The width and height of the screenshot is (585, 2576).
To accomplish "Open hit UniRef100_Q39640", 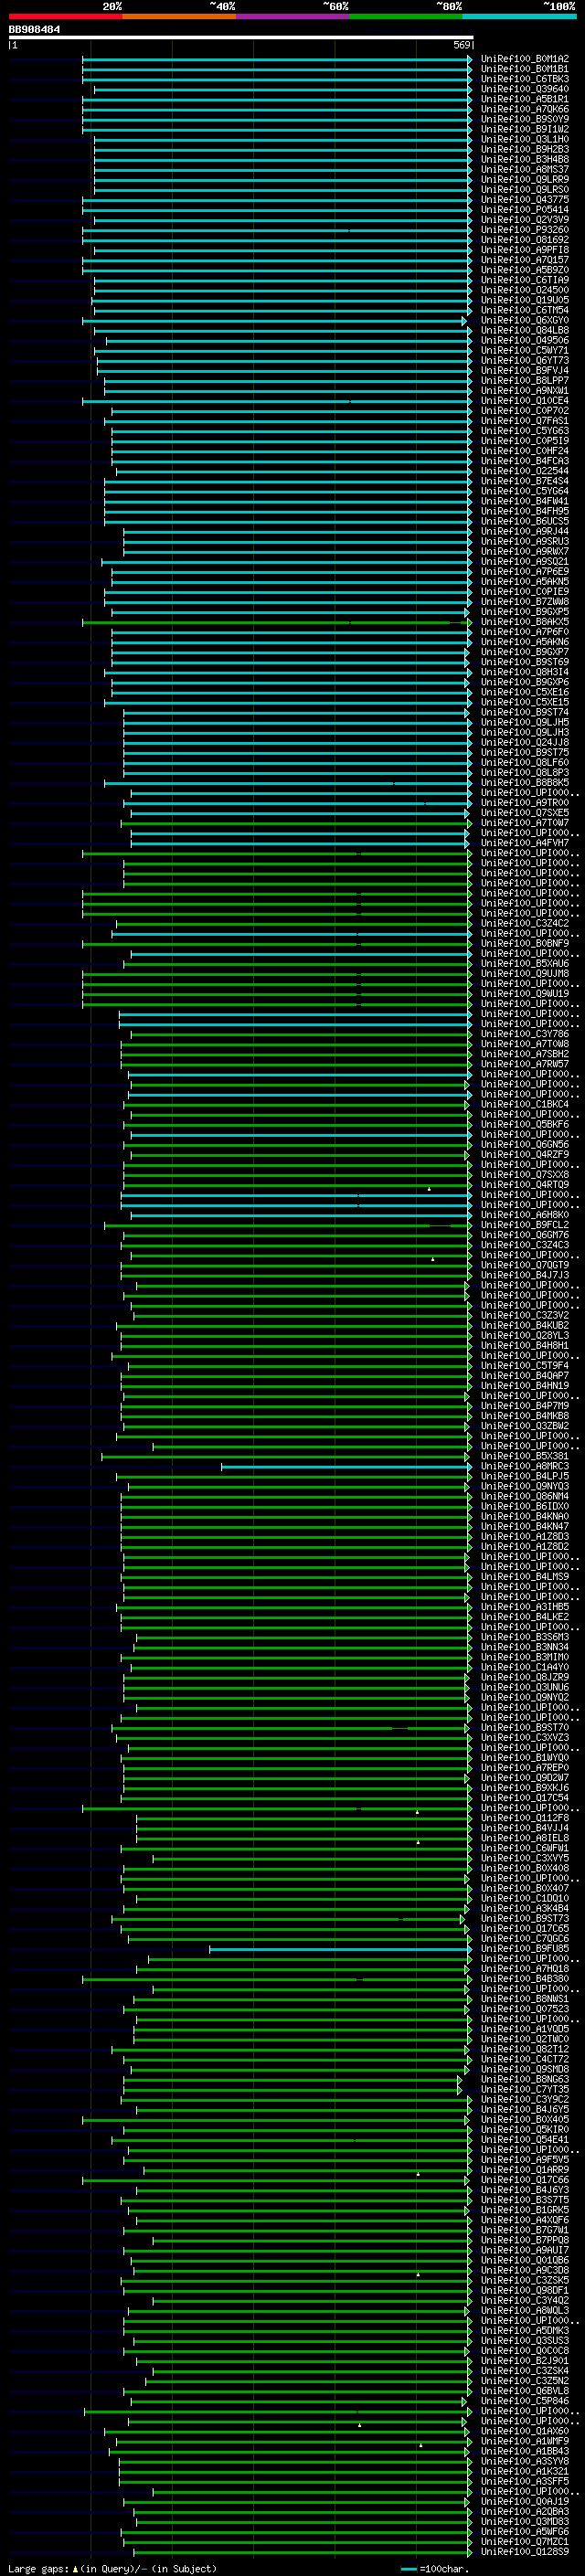I will tap(525, 89).
